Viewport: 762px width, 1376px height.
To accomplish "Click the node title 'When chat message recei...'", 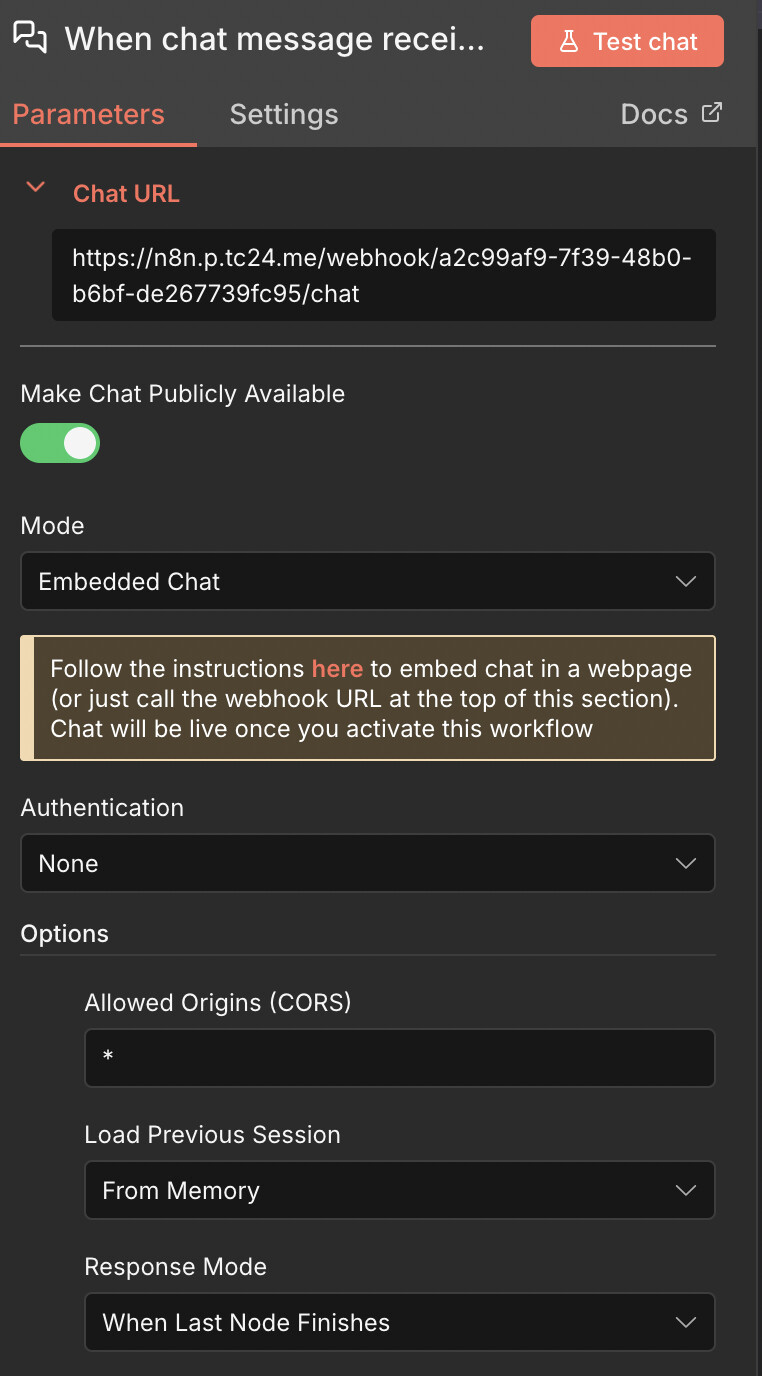I will click(274, 39).
